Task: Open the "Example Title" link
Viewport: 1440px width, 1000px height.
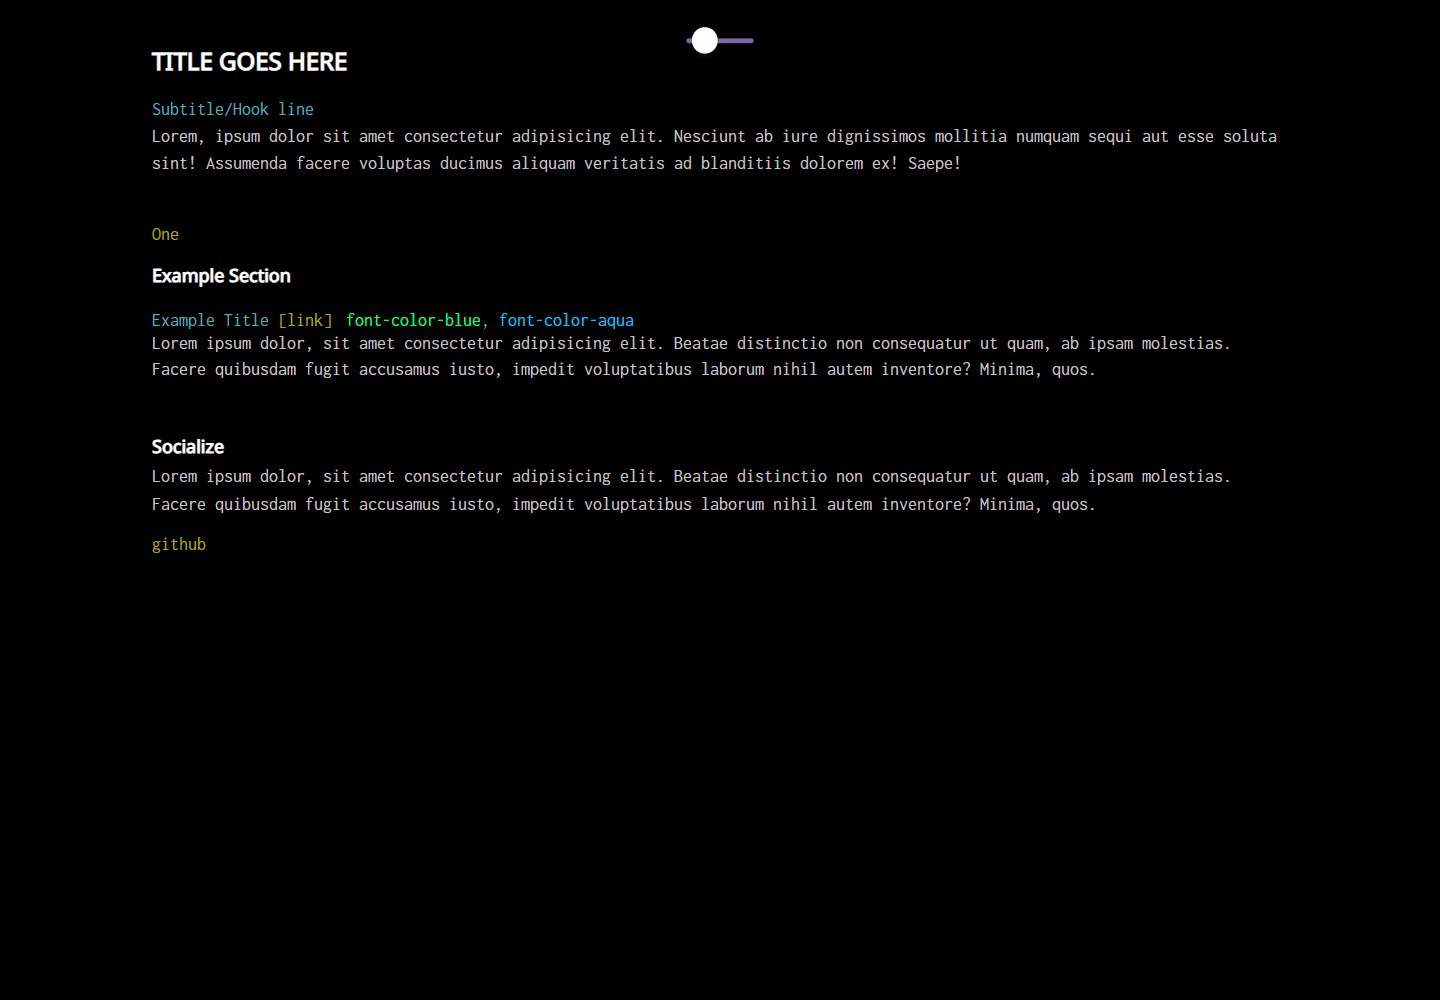Action: point(210,320)
